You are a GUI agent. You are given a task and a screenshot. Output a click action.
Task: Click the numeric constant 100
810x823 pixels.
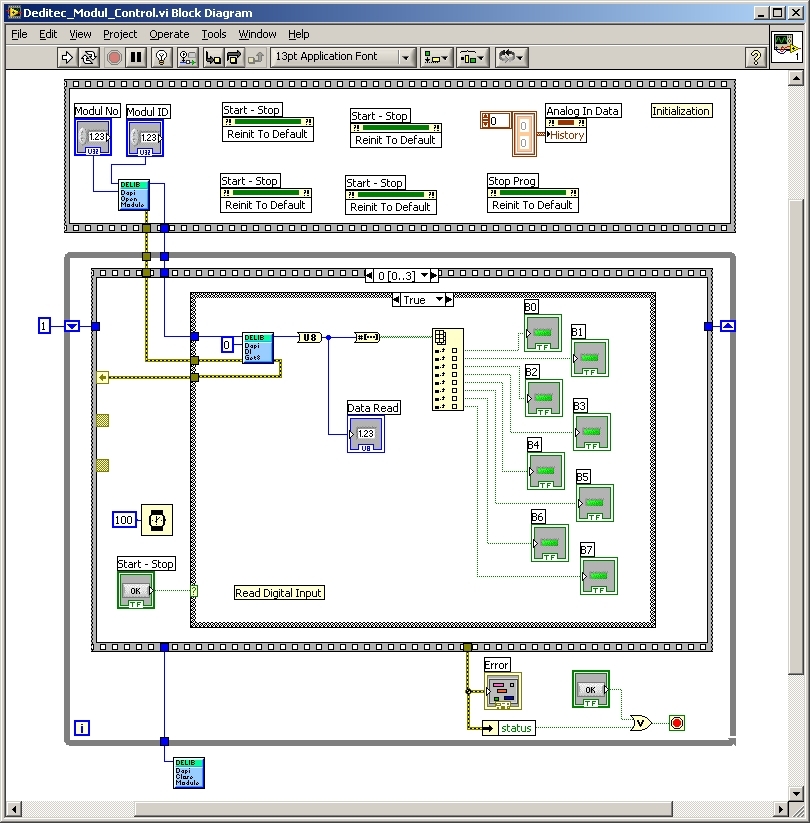coord(124,520)
